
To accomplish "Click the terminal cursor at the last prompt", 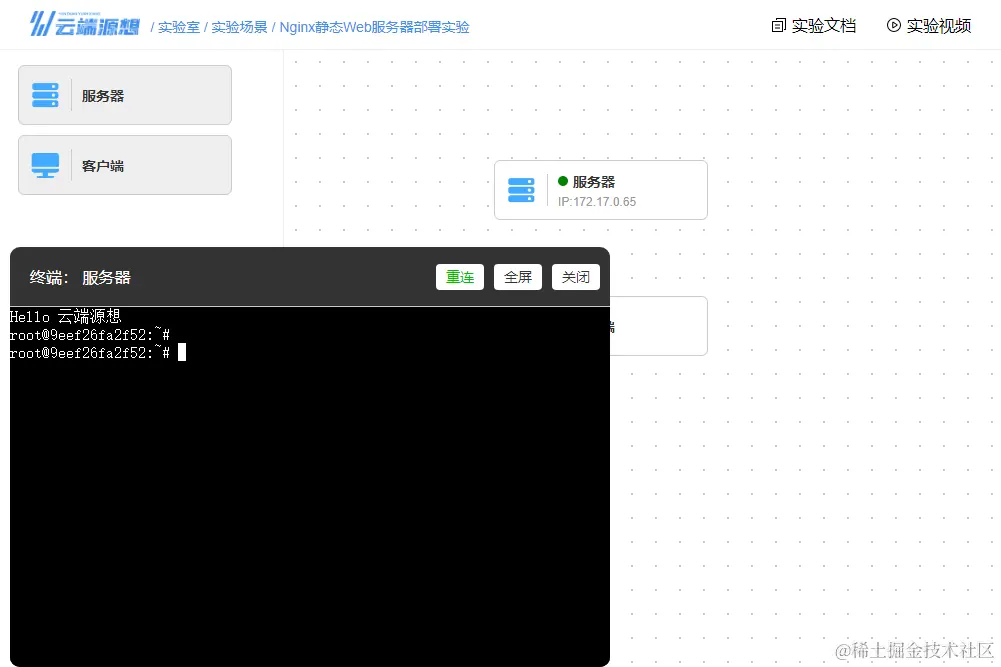I will (x=182, y=352).
